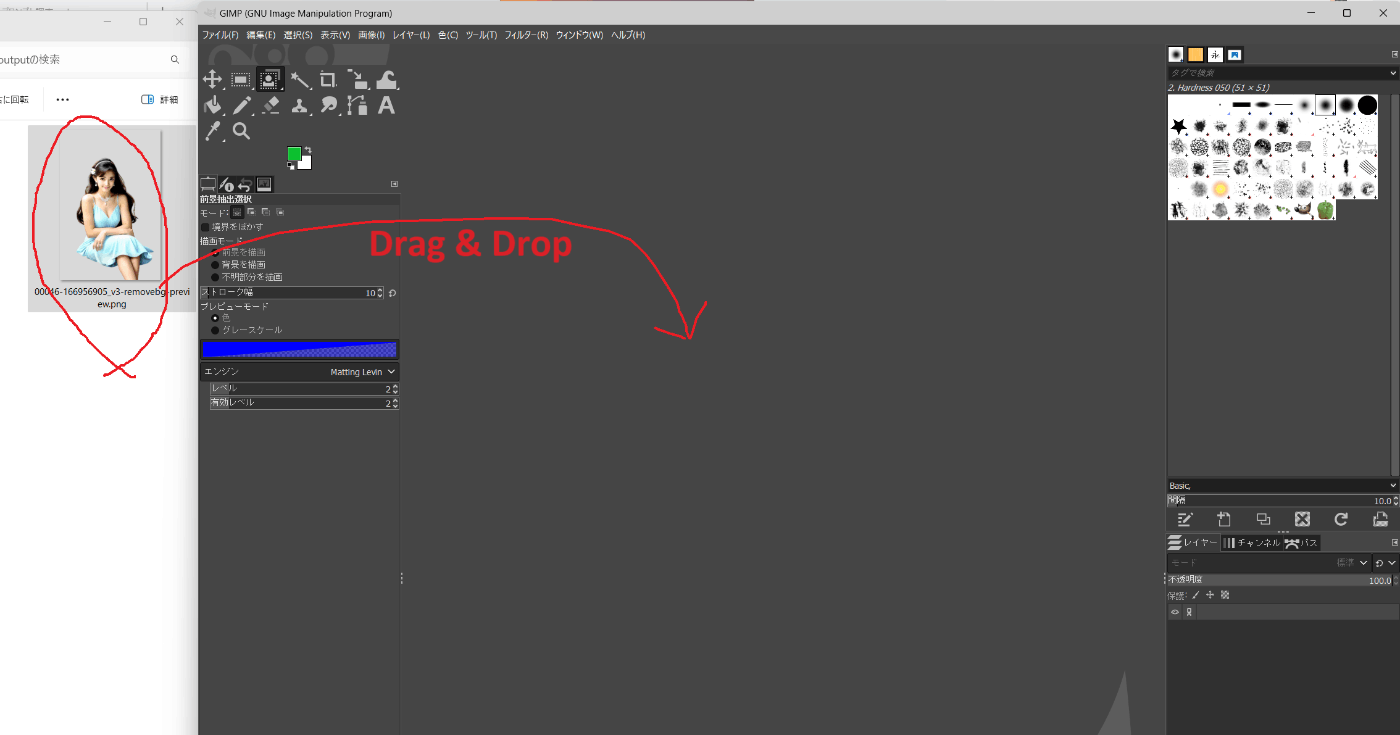Select the Color Picker eyedropper tool

click(212, 131)
